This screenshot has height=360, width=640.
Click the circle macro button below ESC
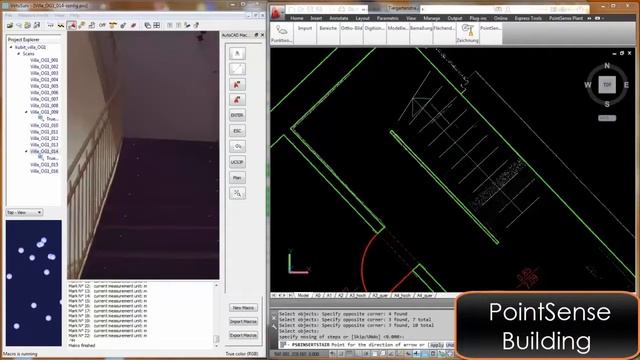237,146
